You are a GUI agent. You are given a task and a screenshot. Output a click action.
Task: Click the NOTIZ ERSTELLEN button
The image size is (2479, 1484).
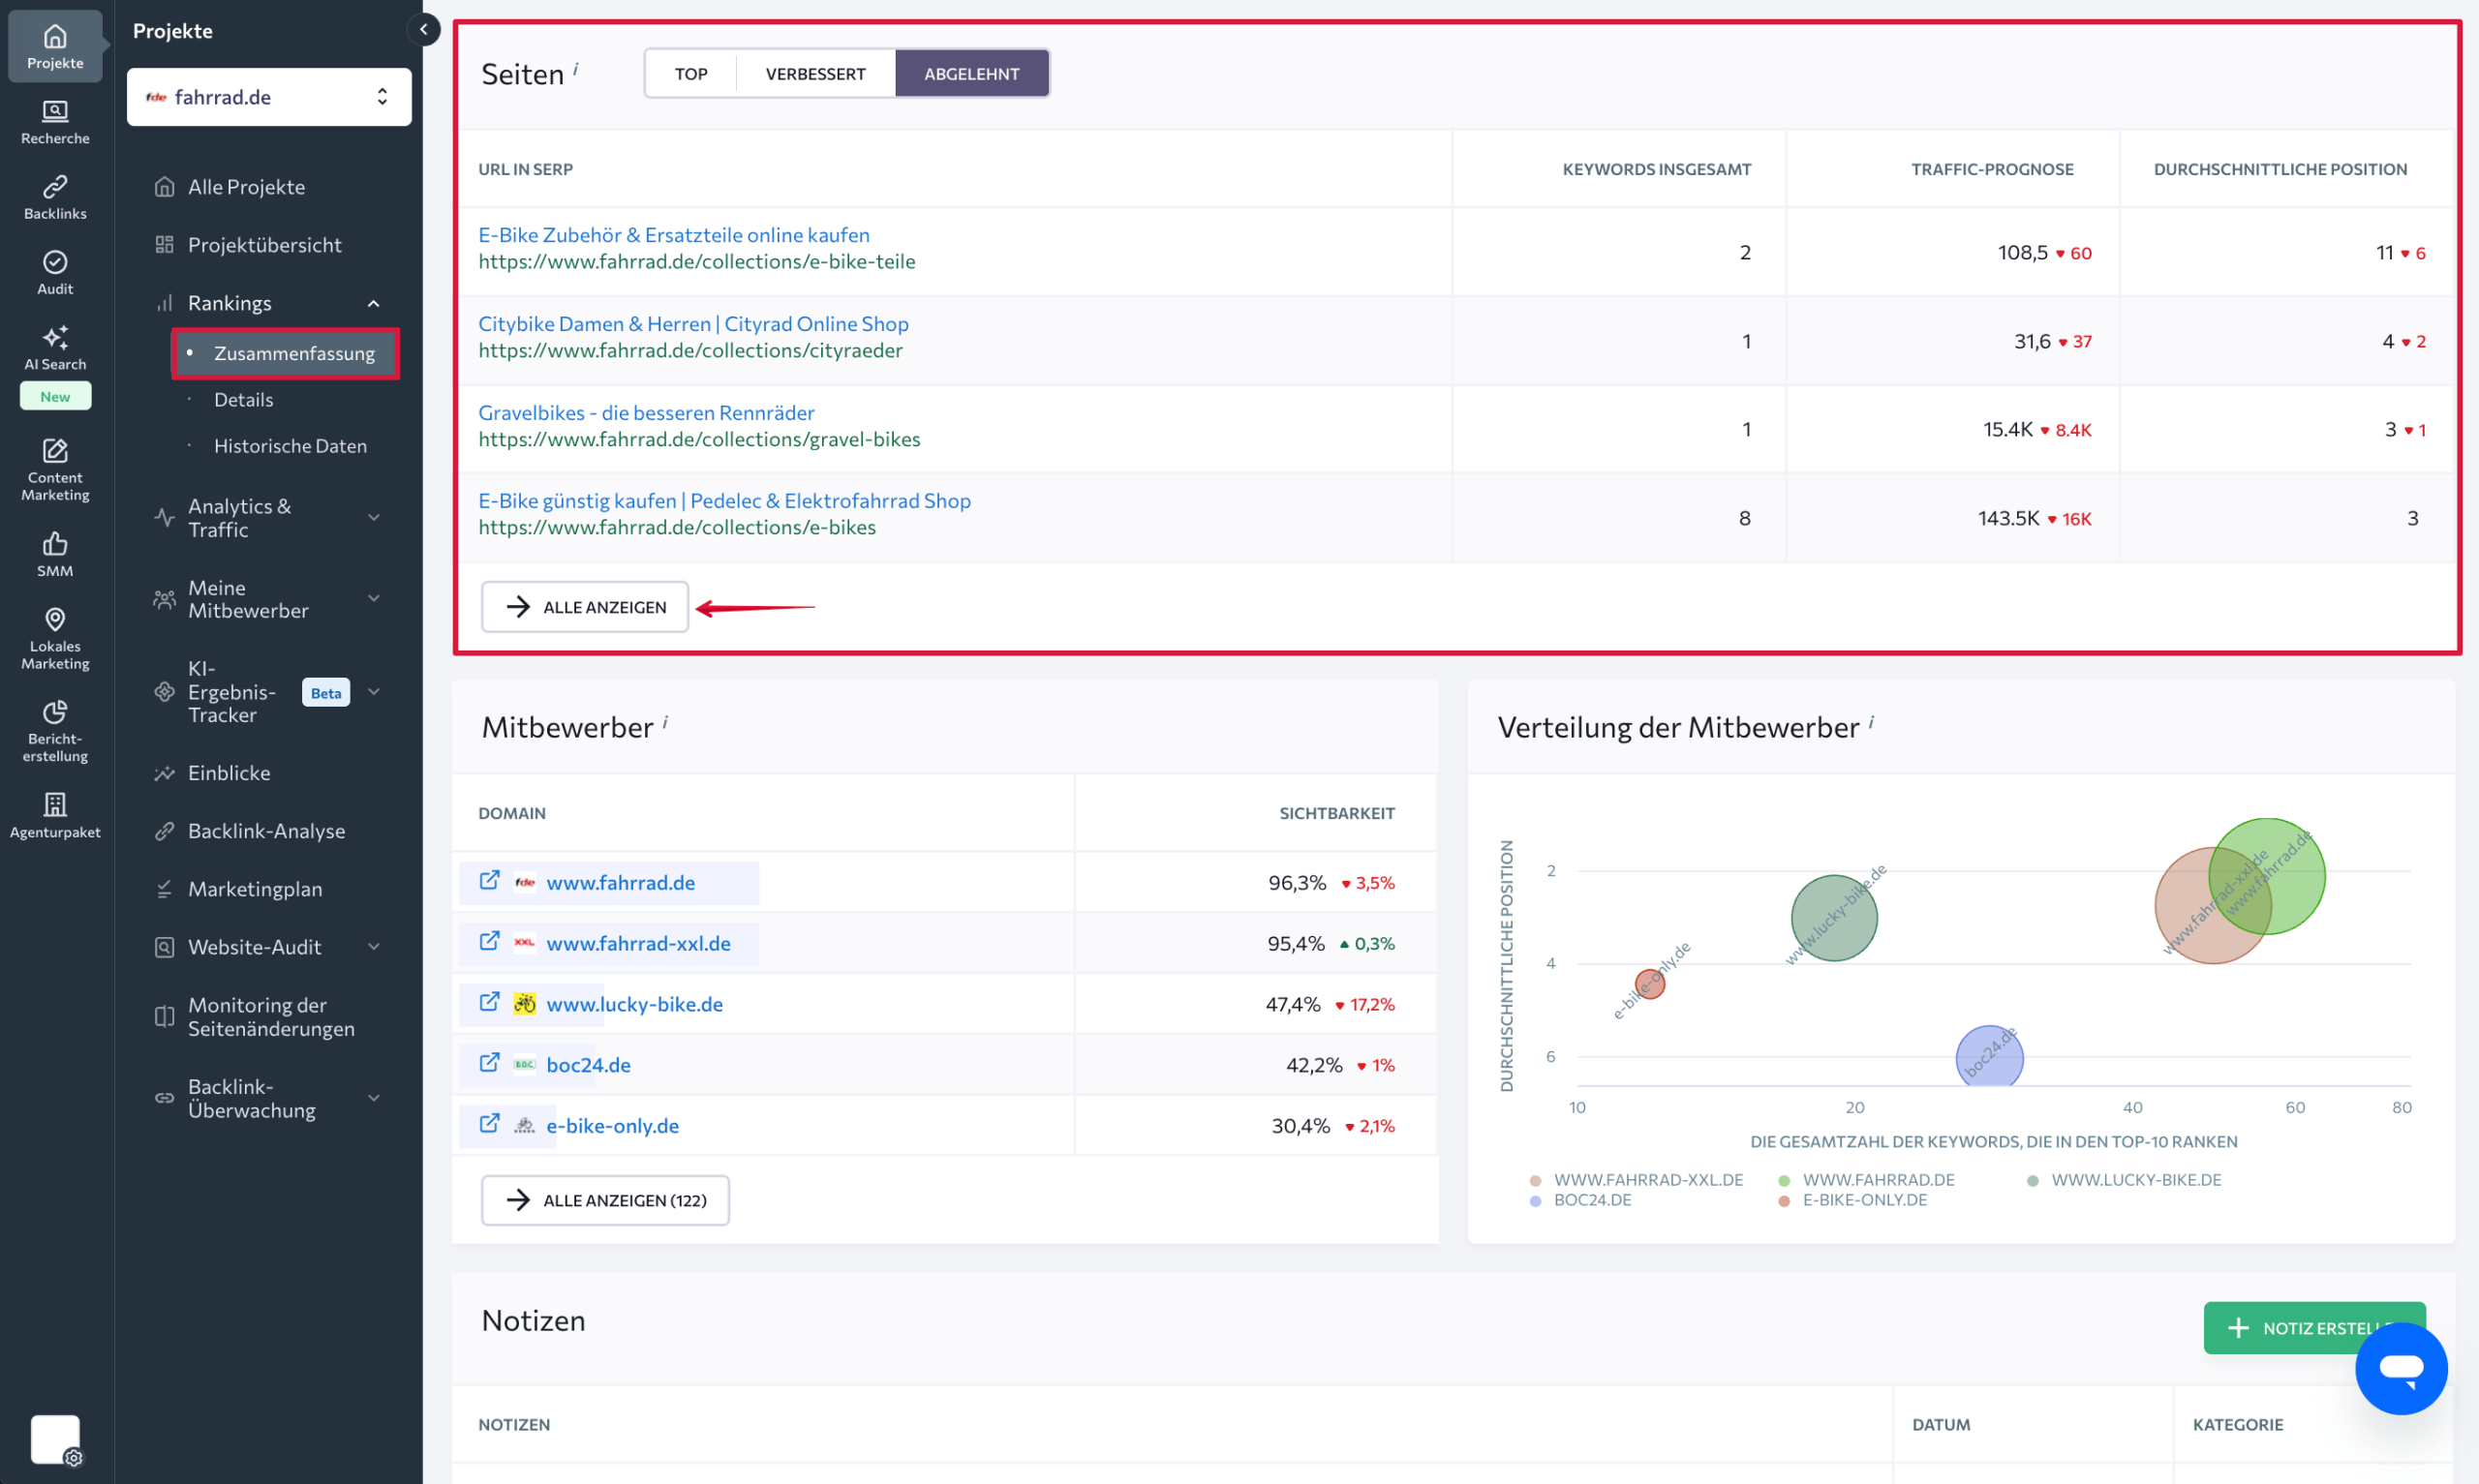click(x=2313, y=1327)
